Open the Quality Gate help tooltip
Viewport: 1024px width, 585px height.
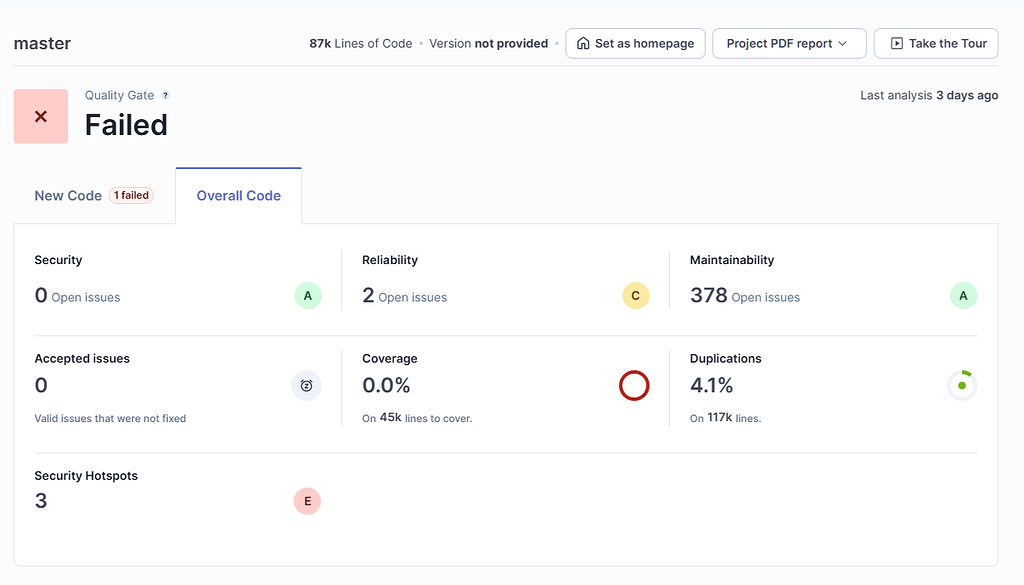167,95
